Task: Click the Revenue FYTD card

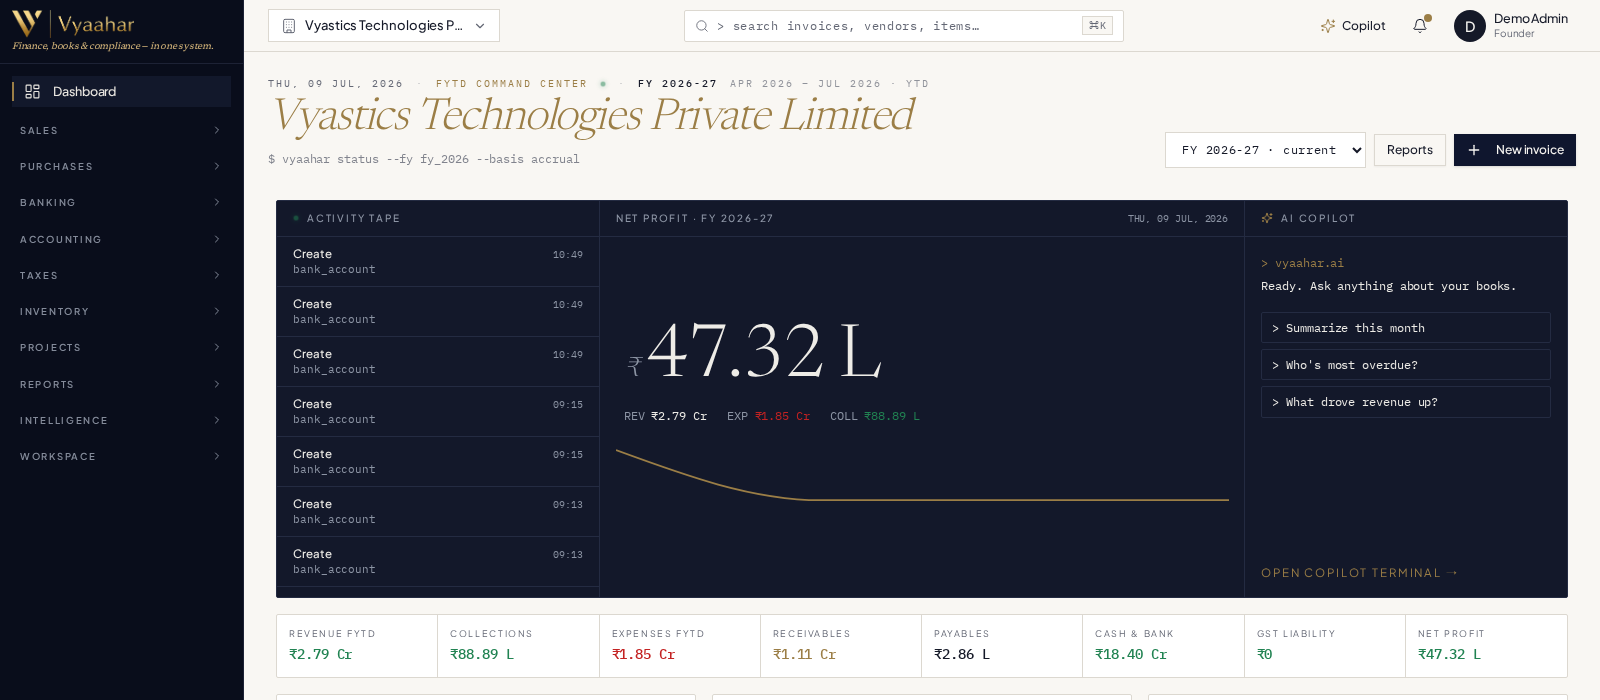Action: [357, 646]
